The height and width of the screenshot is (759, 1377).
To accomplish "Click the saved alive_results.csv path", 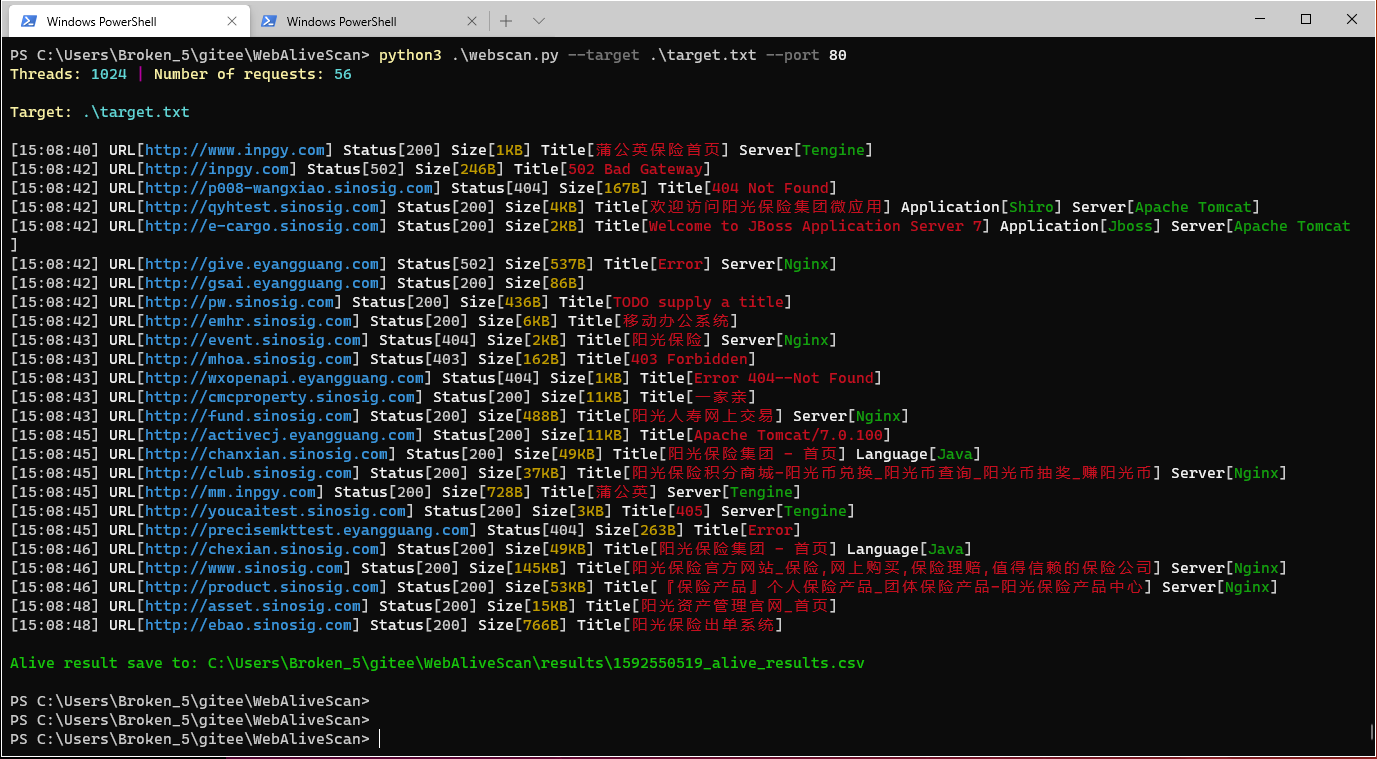I will [536, 663].
